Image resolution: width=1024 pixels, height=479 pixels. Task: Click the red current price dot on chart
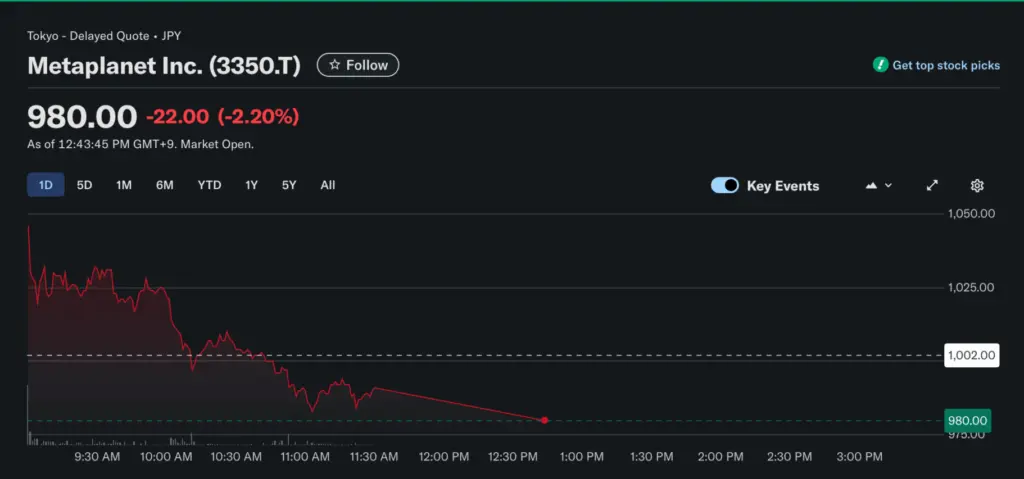(545, 420)
